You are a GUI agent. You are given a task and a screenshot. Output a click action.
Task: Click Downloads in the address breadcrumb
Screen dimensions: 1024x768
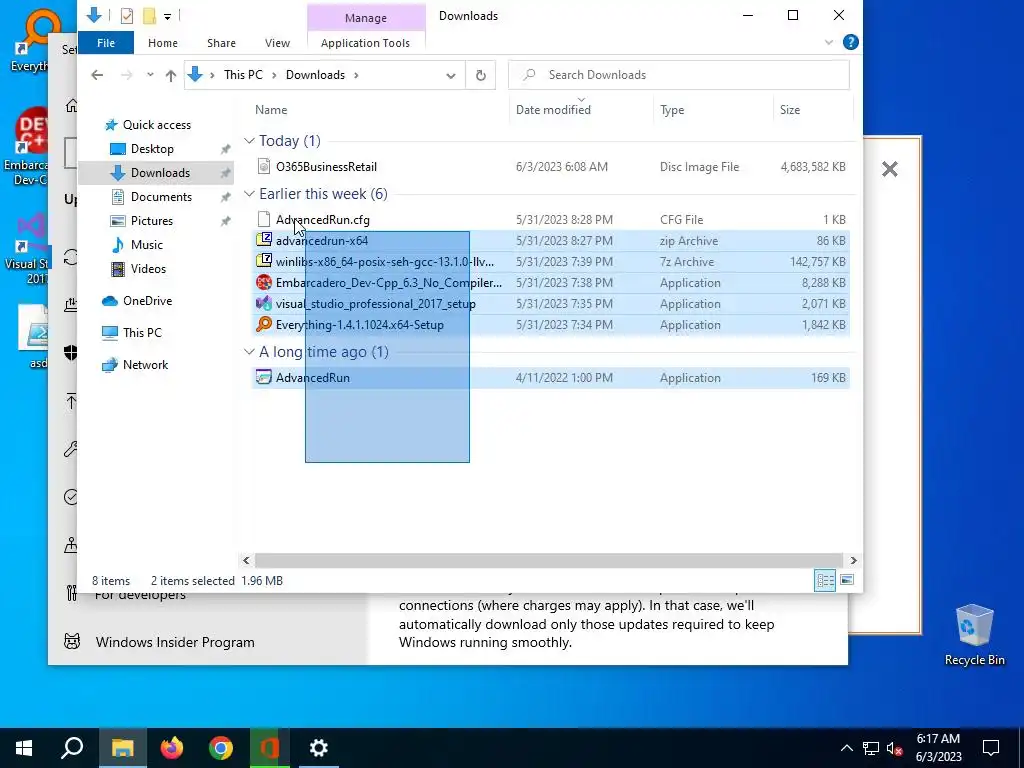click(315, 75)
